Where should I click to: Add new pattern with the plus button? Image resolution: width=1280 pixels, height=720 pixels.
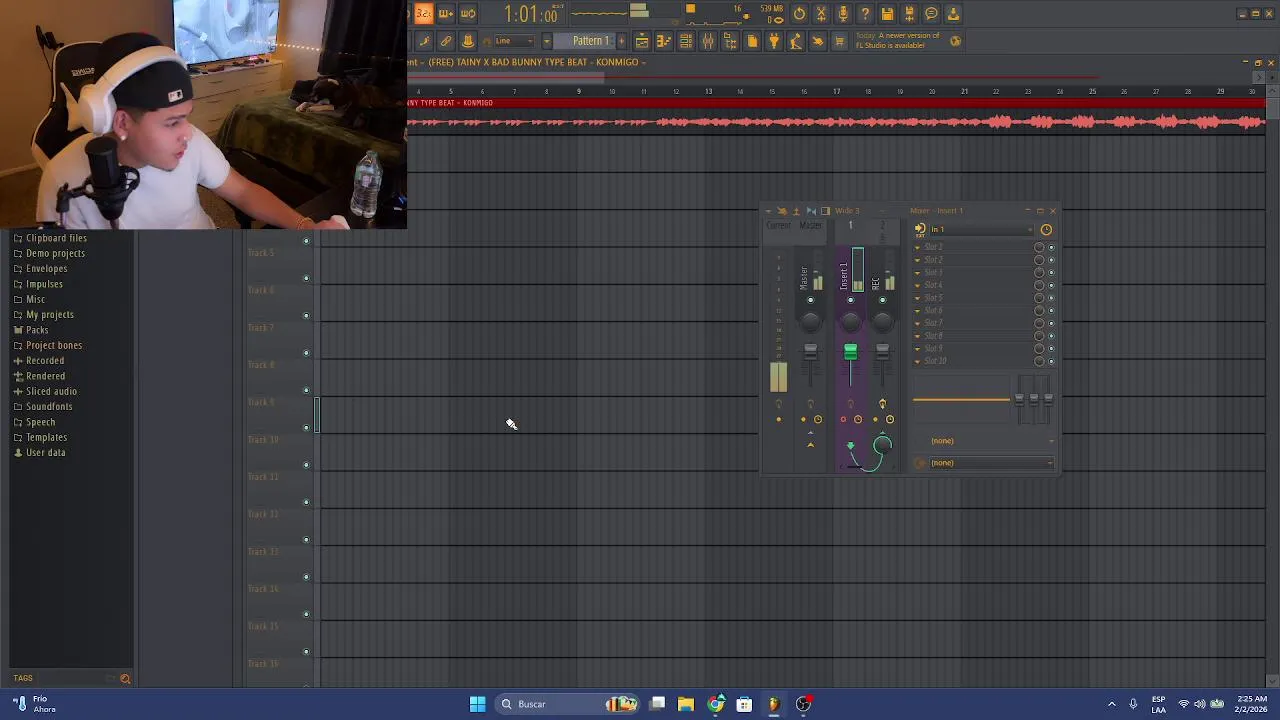click(x=621, y=41)
